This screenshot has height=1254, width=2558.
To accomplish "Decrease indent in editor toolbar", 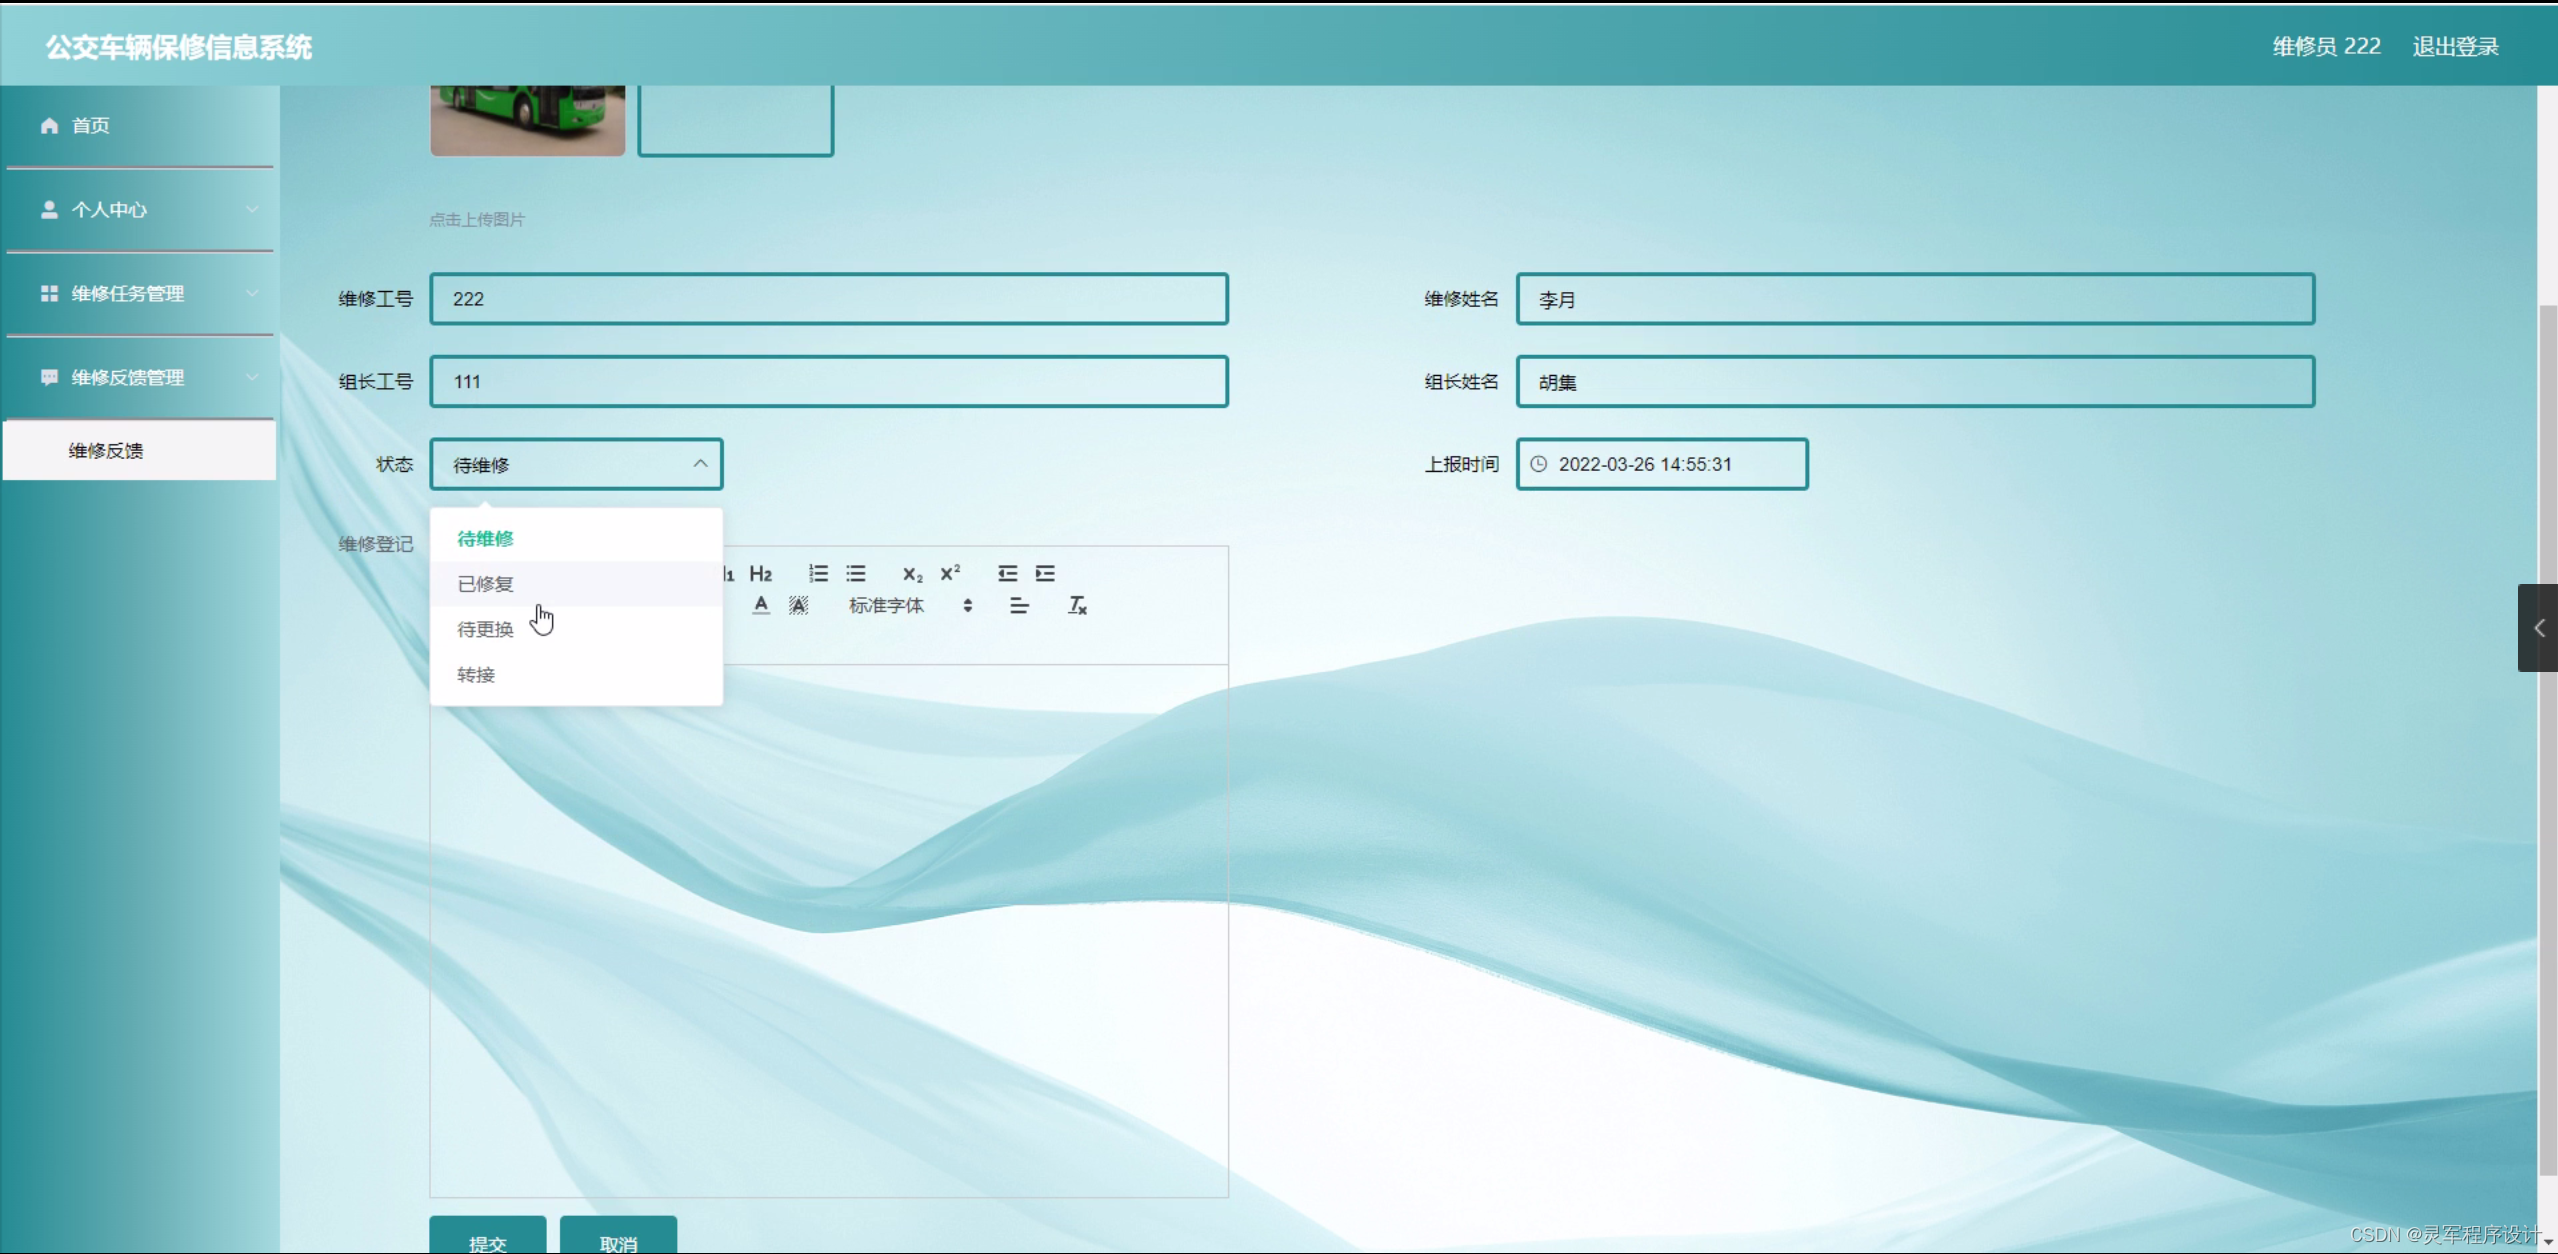I will [x=1007, y=573].
